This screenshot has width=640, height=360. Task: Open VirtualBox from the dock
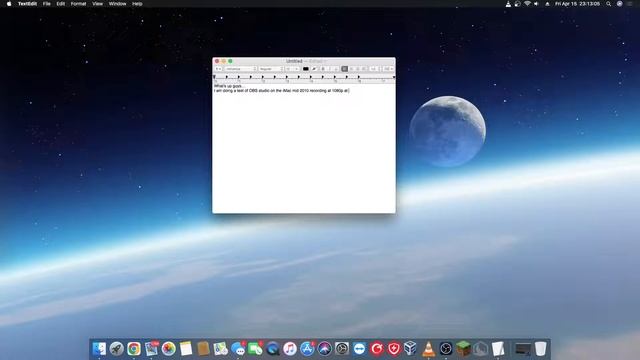[x=410, y=349]
